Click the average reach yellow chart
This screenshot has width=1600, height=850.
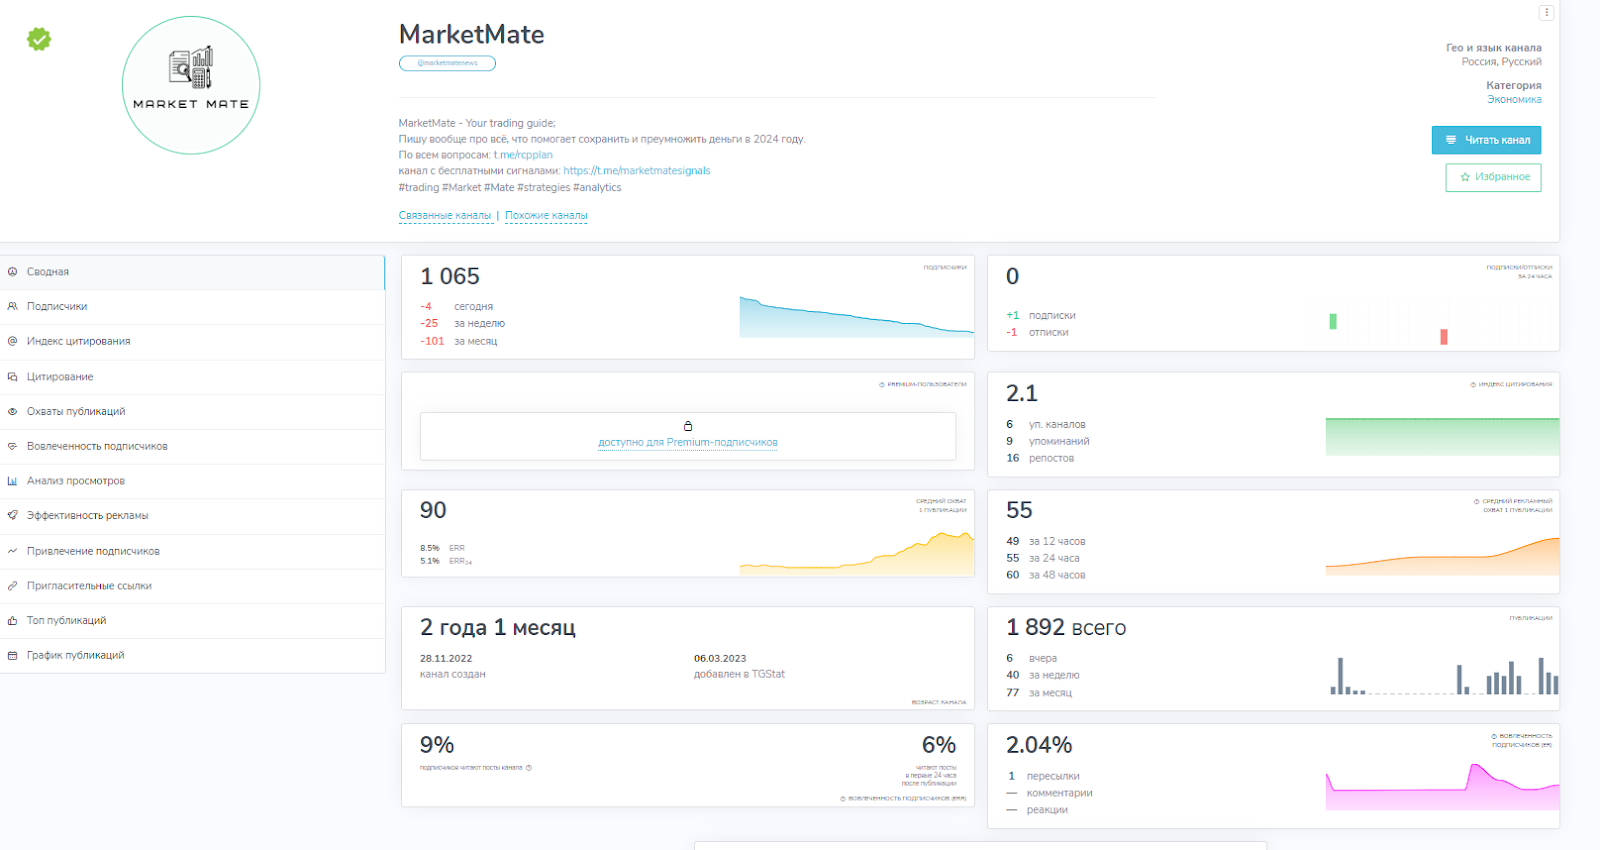[x=857, y=554]
